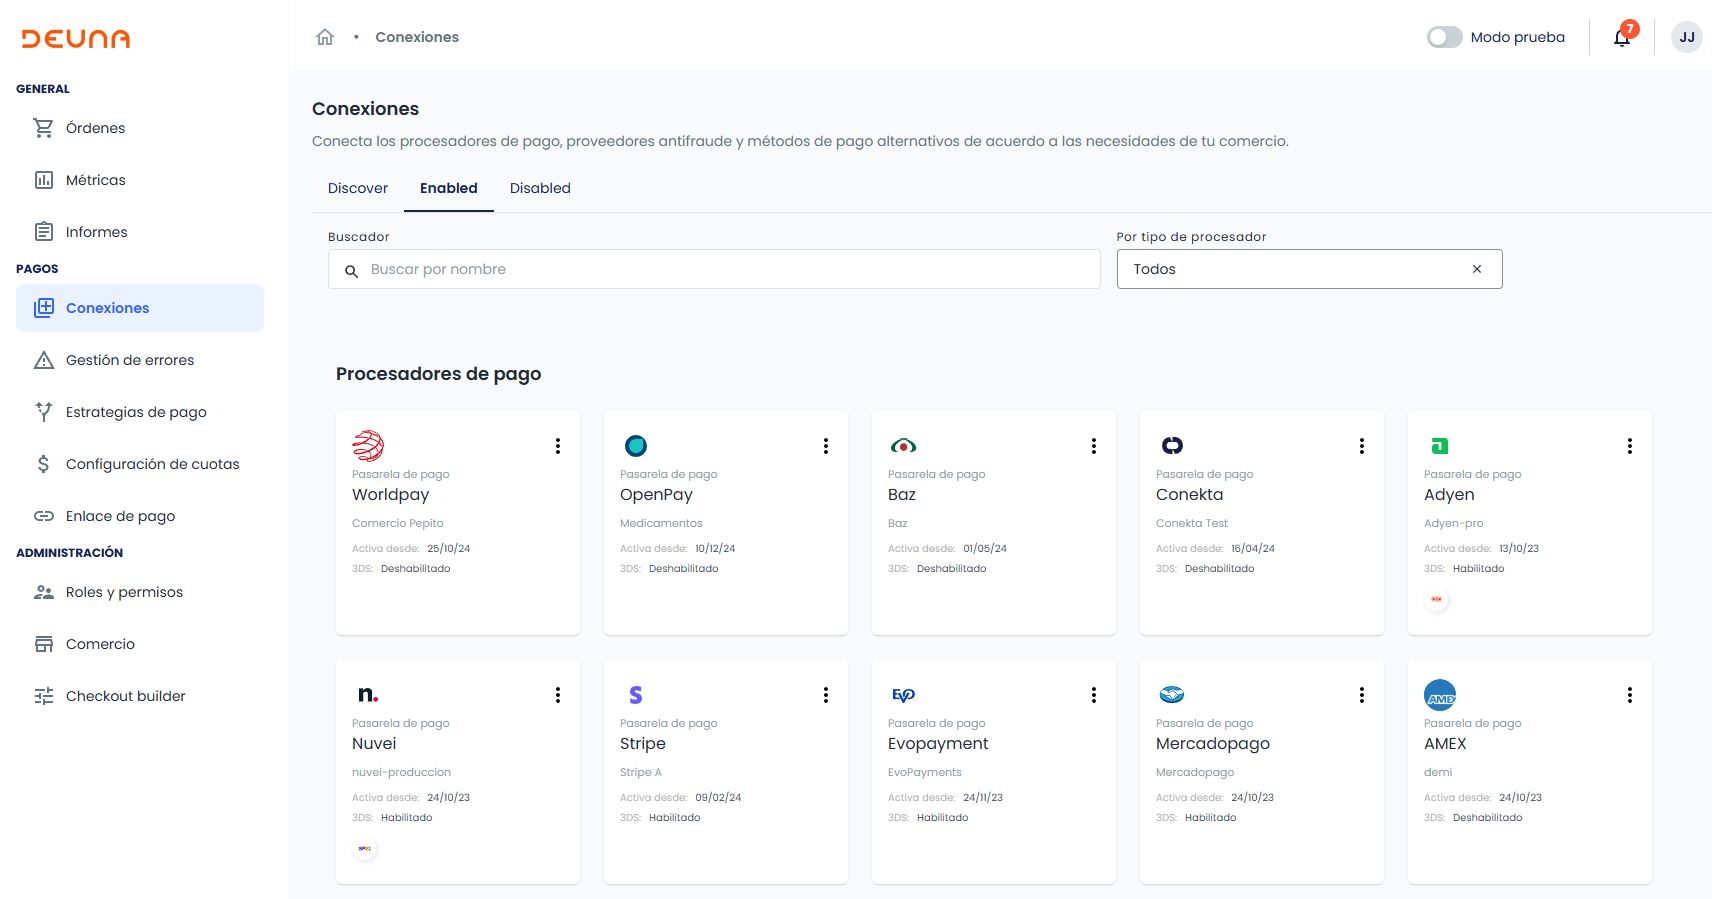The image size is (1712, 899).
Task: Open Órdenes in the sidebar
Action: point(140,128)
